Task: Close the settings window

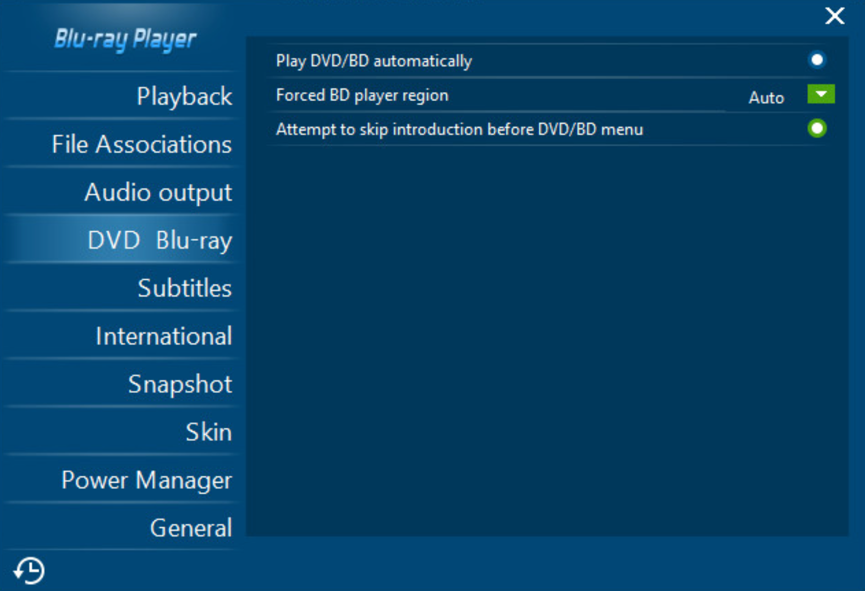Action: pyautogui.click(x=835, y=16)
